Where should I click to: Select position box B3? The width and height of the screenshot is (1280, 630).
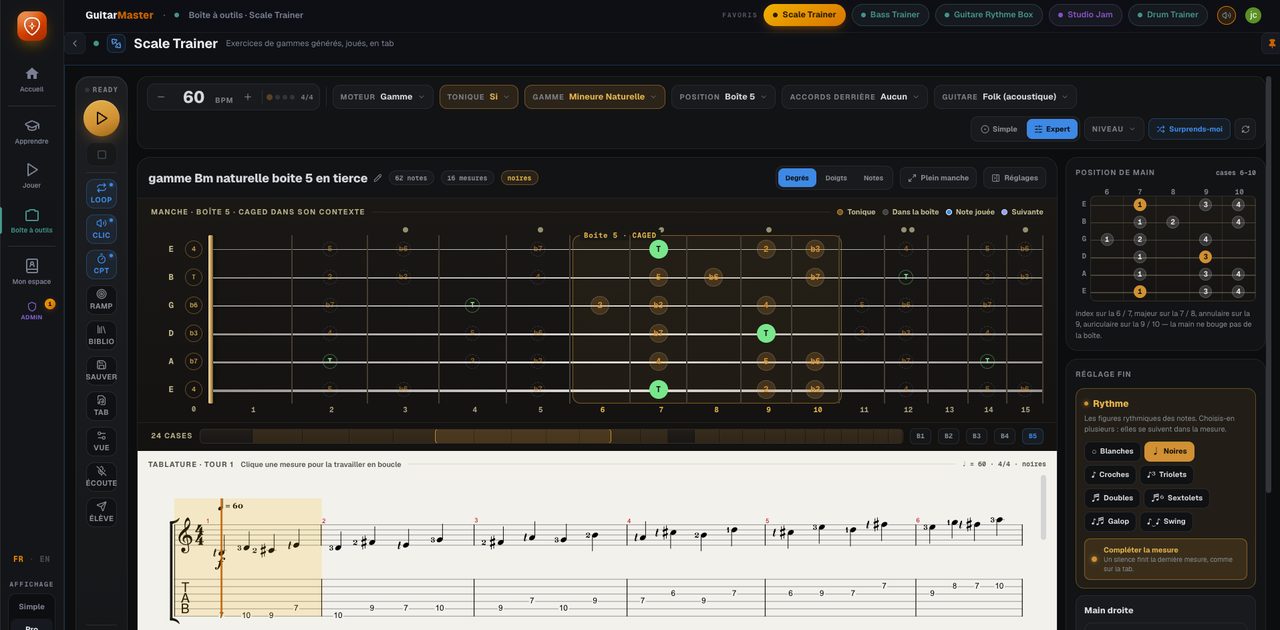coord(976,436)
